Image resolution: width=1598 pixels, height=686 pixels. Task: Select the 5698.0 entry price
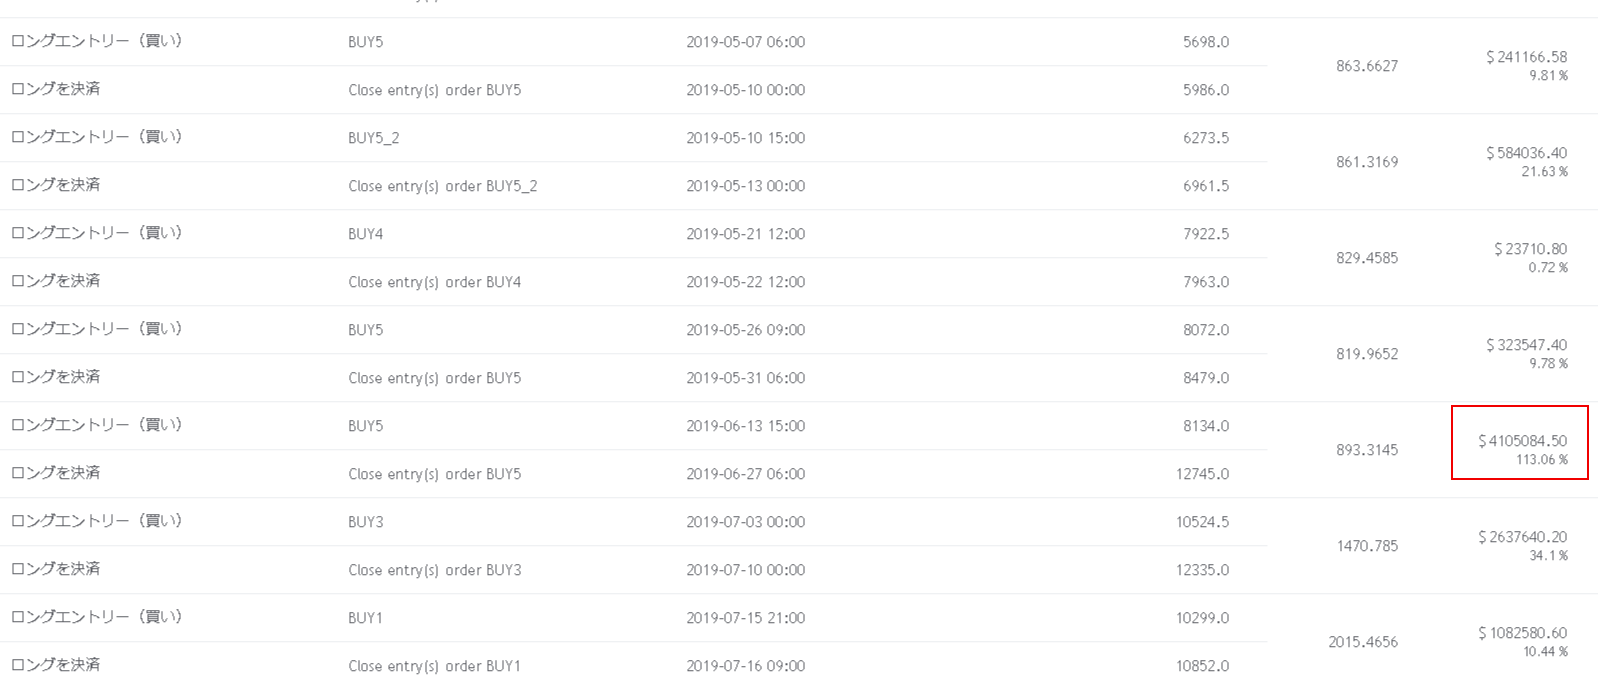(1205, 42)
